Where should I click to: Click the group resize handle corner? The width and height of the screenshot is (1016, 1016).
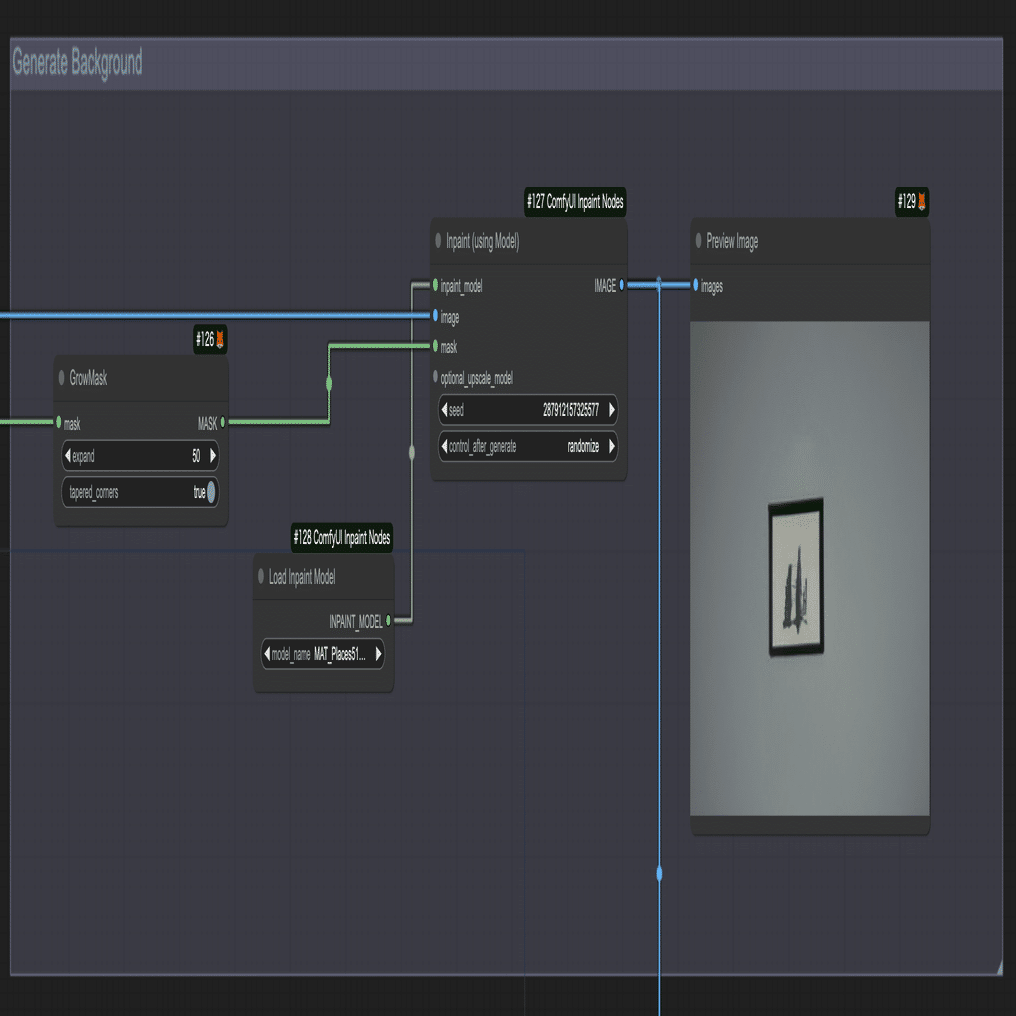click(999, 969)
